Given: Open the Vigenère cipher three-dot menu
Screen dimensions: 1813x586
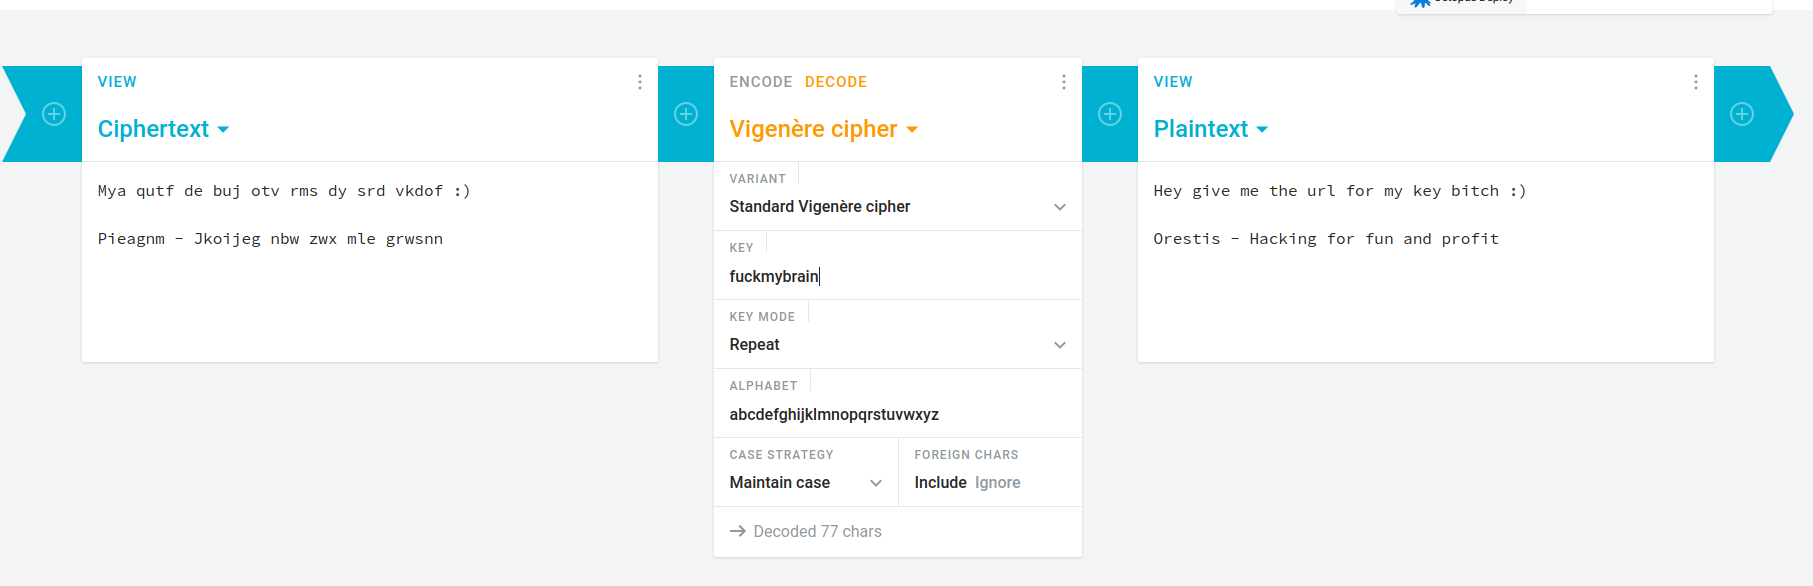Looking at the screenshot, I should 1064,82.
